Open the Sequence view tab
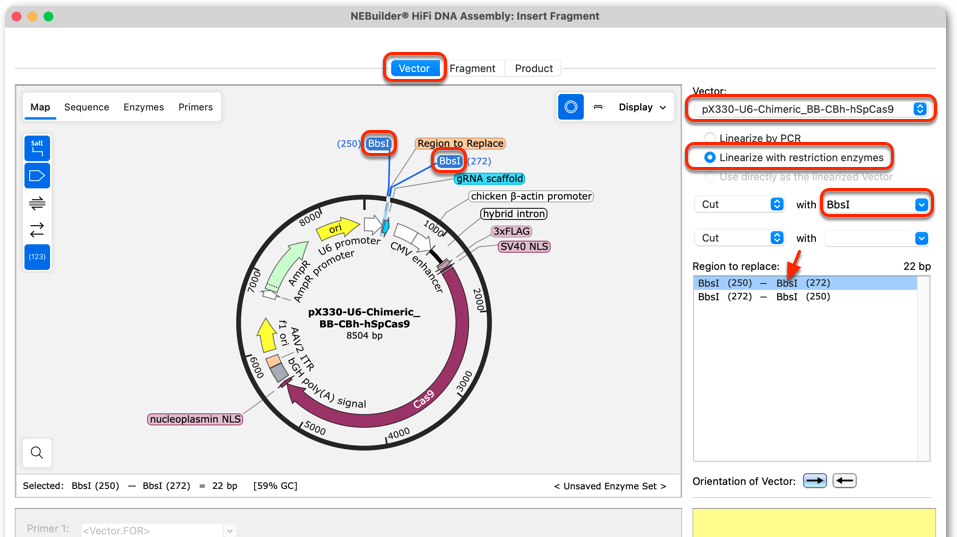957x537 pixels. pyautogui.click(x=87, y=107)
